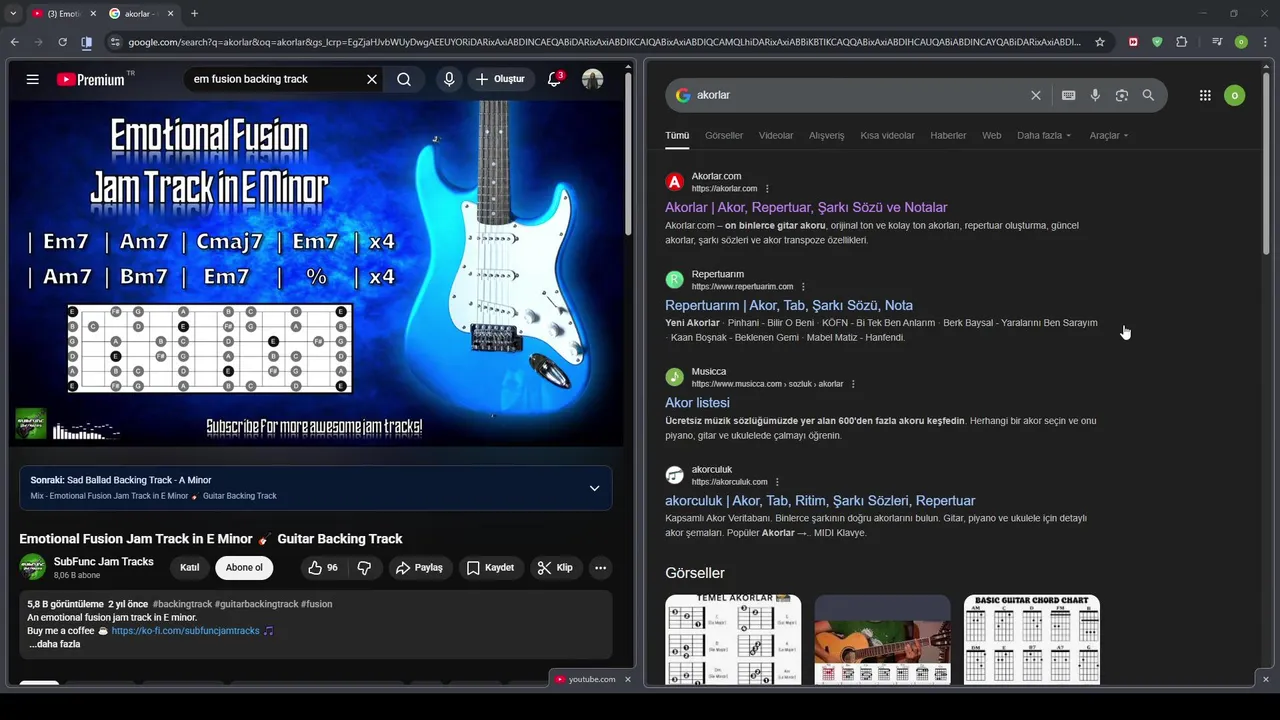Create a clip with Klip button

point(555,568)
